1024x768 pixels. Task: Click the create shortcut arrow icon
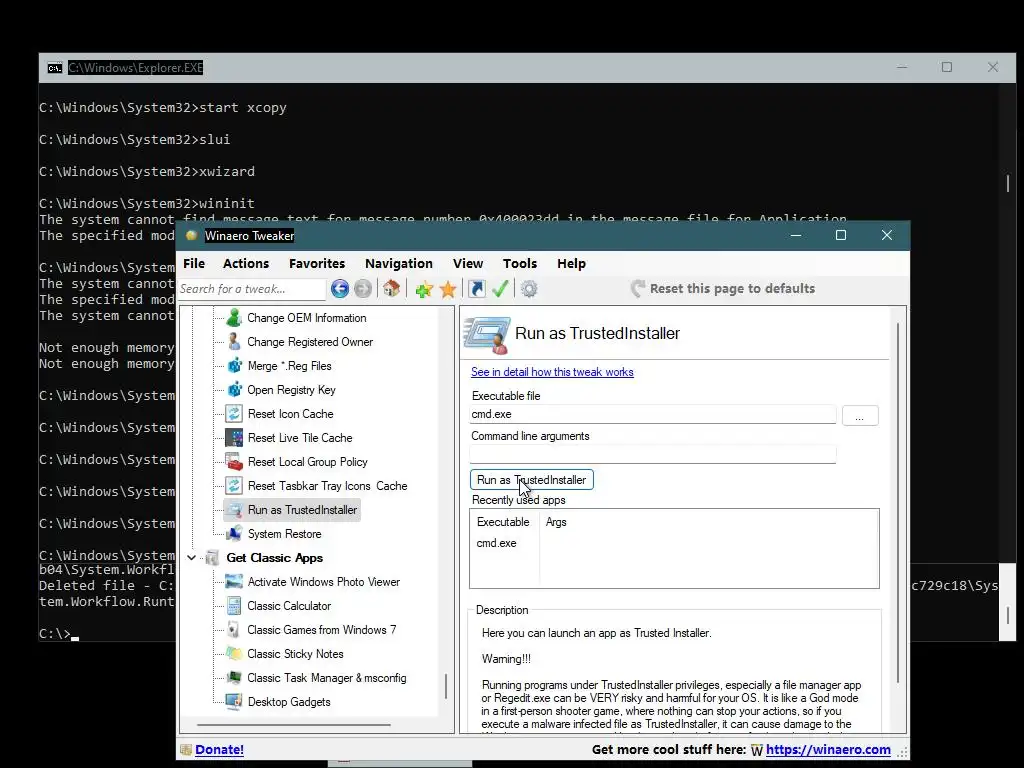(477, 289)
